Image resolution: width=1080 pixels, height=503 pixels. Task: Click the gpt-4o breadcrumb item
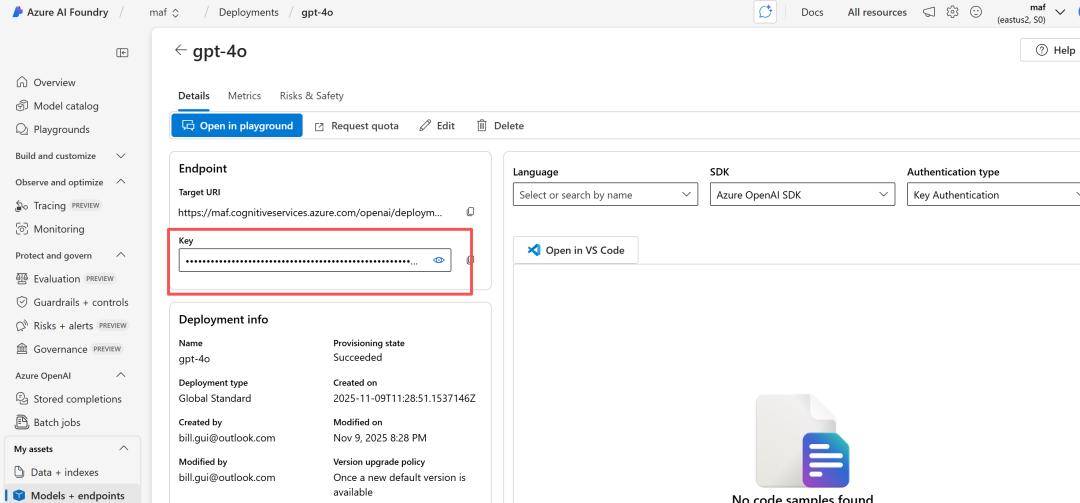(x=317, y=12)
